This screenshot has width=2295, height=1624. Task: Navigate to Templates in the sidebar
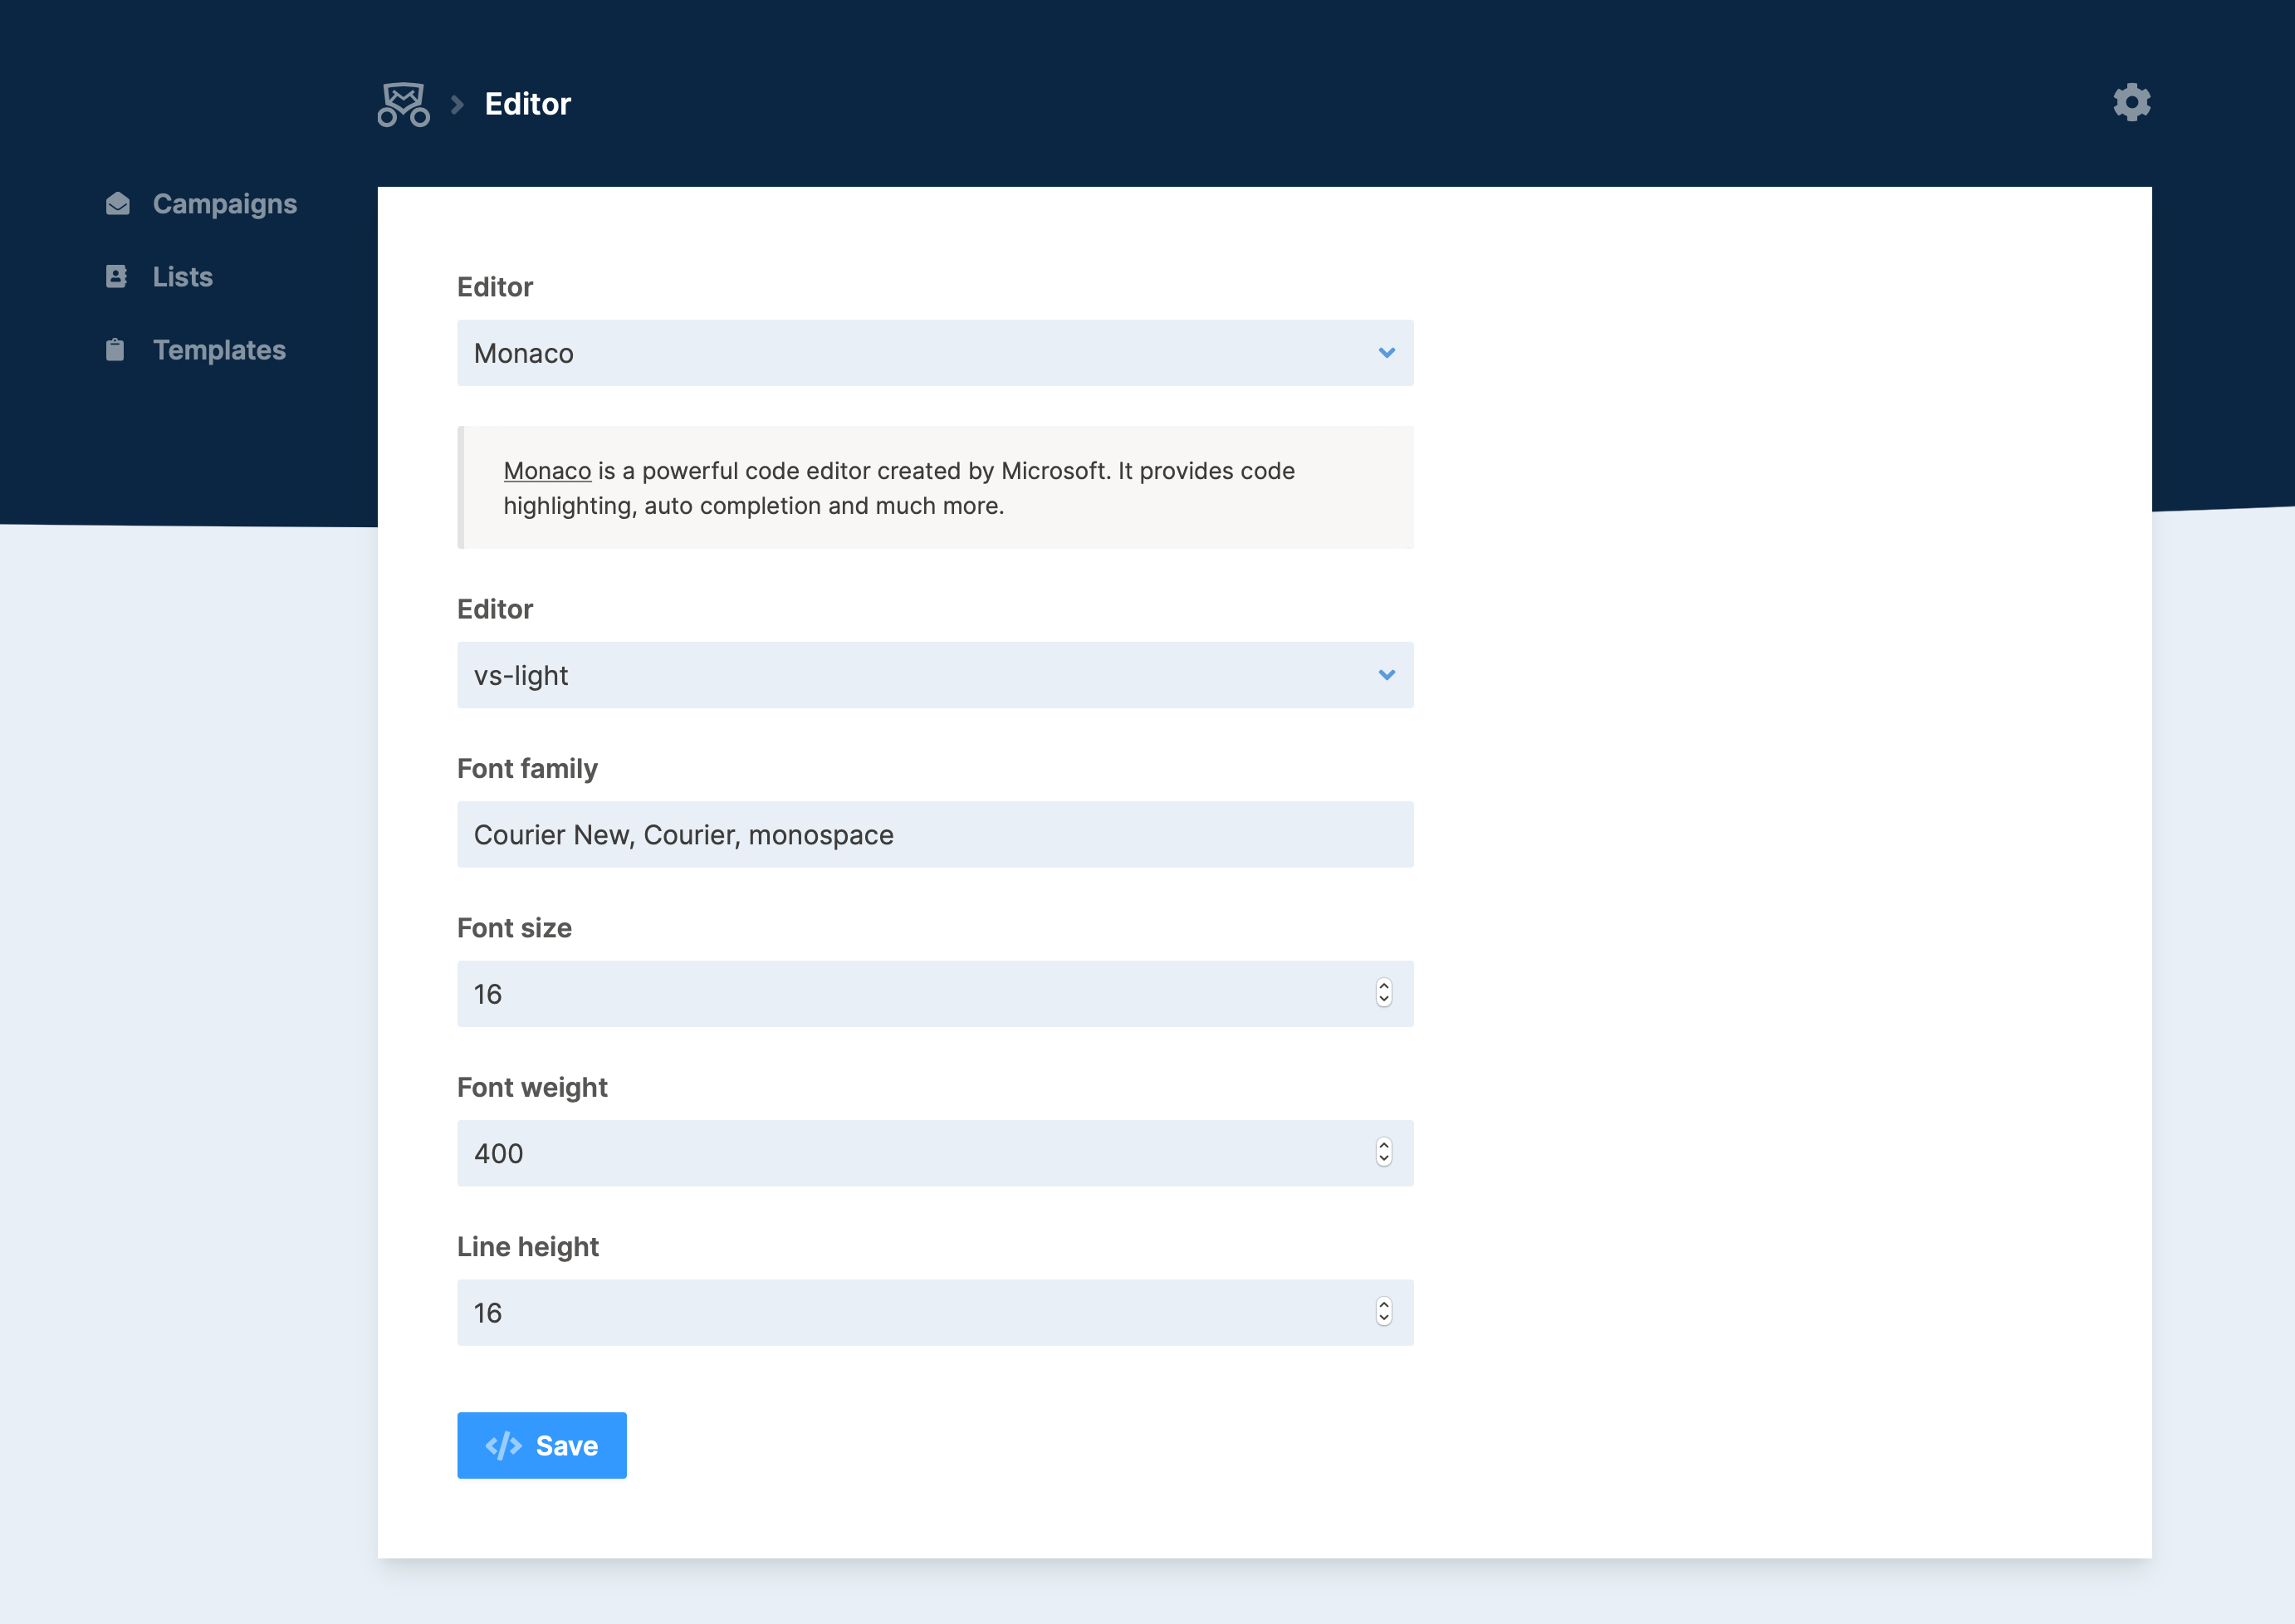tap(196, 350)
